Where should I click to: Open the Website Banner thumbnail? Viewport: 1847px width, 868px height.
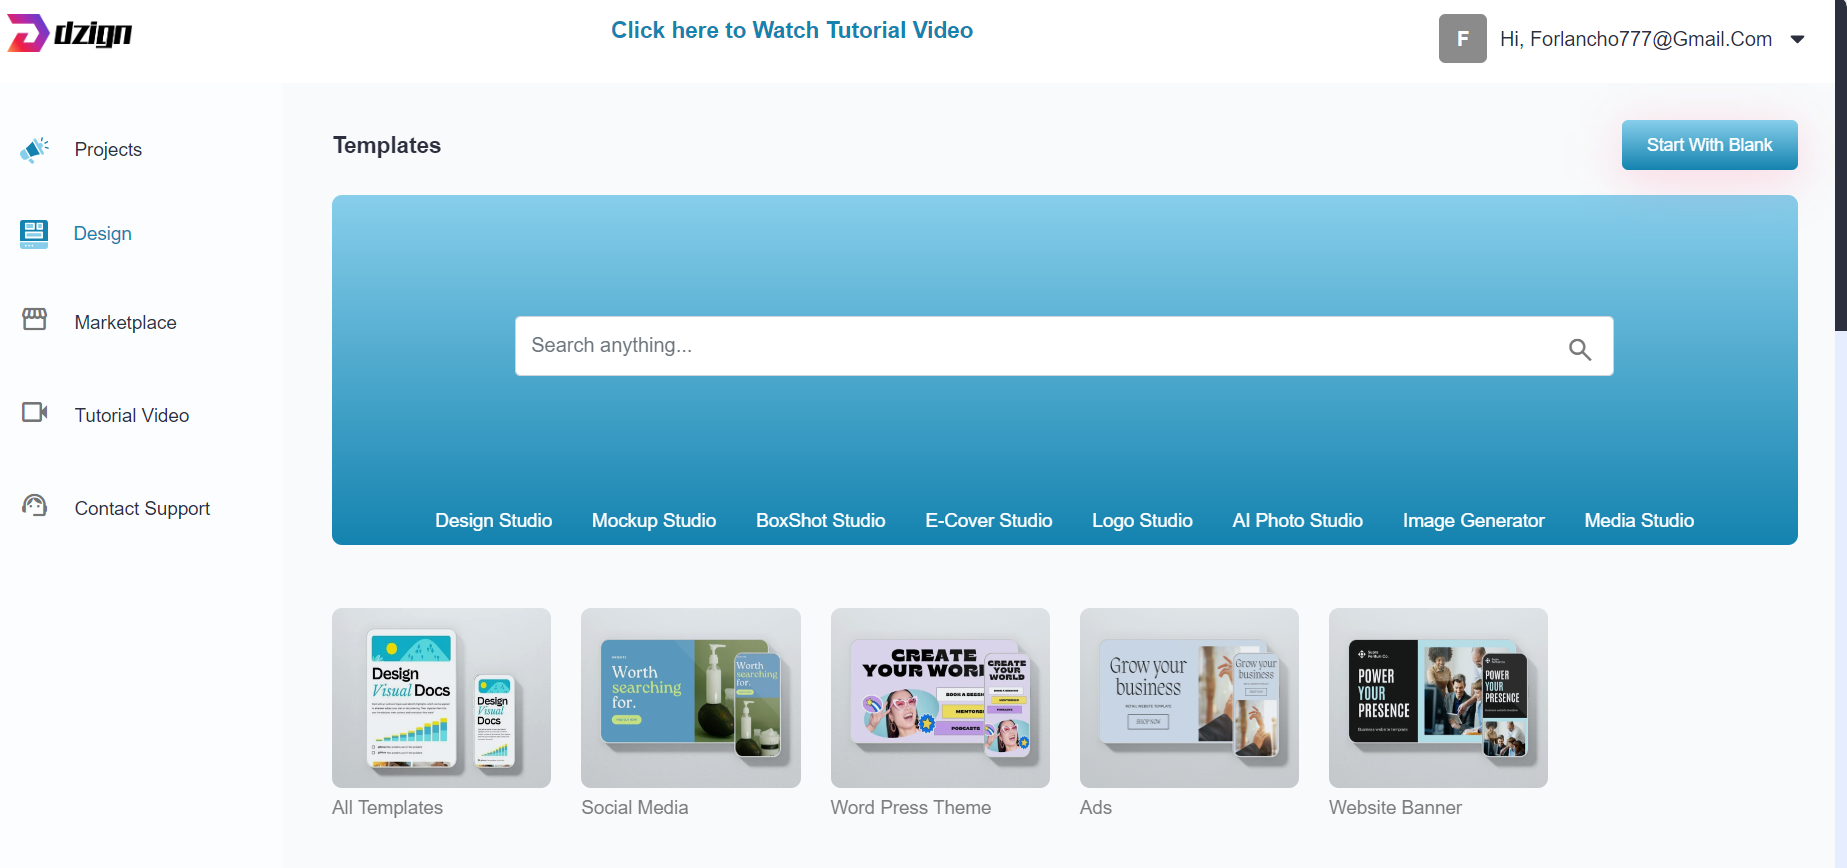[1438, 698]
